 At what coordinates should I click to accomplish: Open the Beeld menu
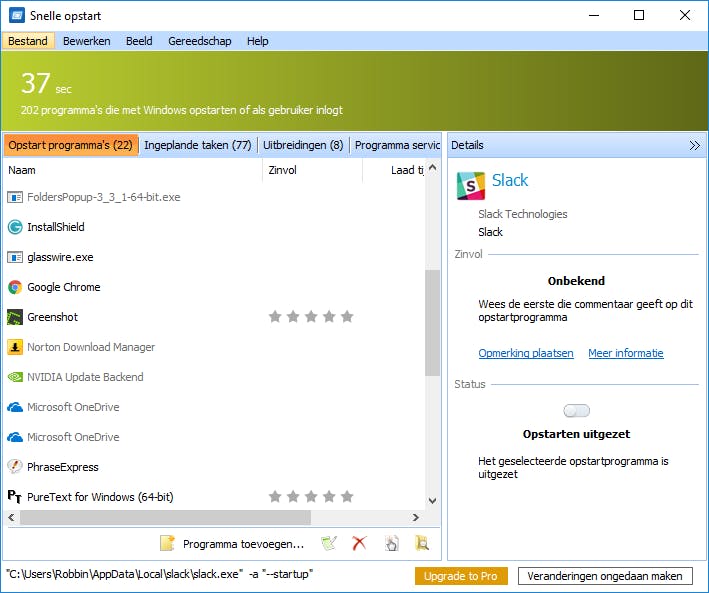tap(139, 41)
